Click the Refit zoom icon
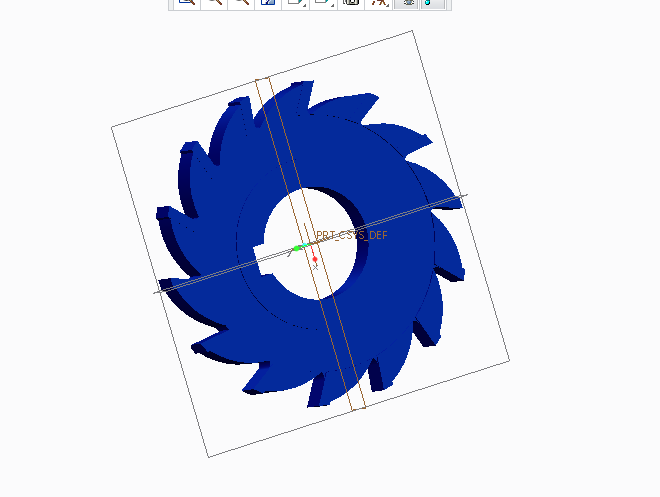 (x=186, y=3)
